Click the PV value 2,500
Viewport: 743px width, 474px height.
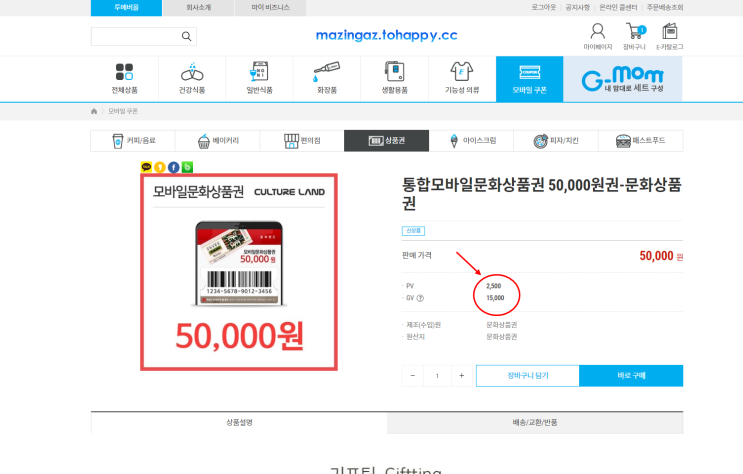tap(493, 286)
